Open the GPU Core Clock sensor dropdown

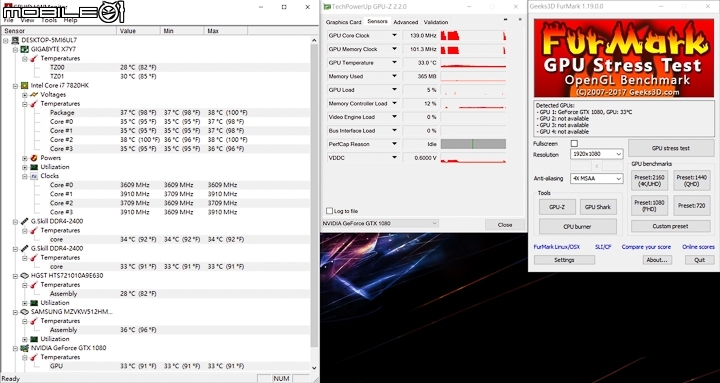click(394, 35)
